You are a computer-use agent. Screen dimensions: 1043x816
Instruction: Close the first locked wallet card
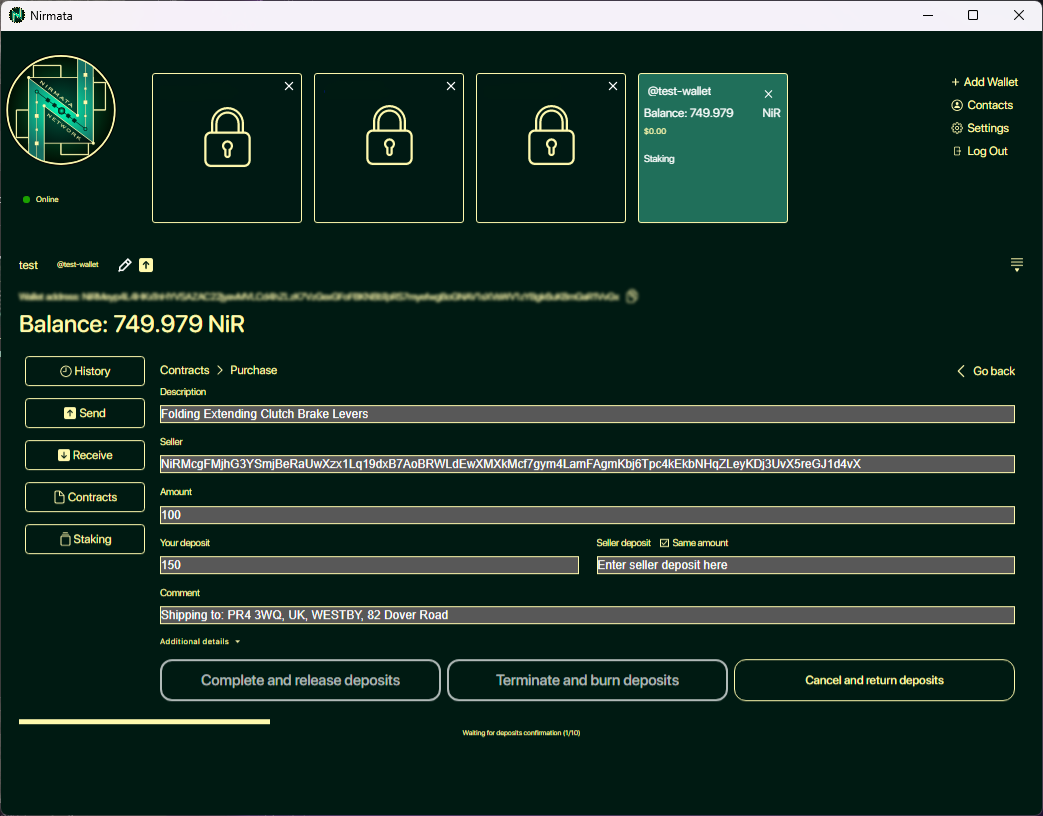coord(289,87)
